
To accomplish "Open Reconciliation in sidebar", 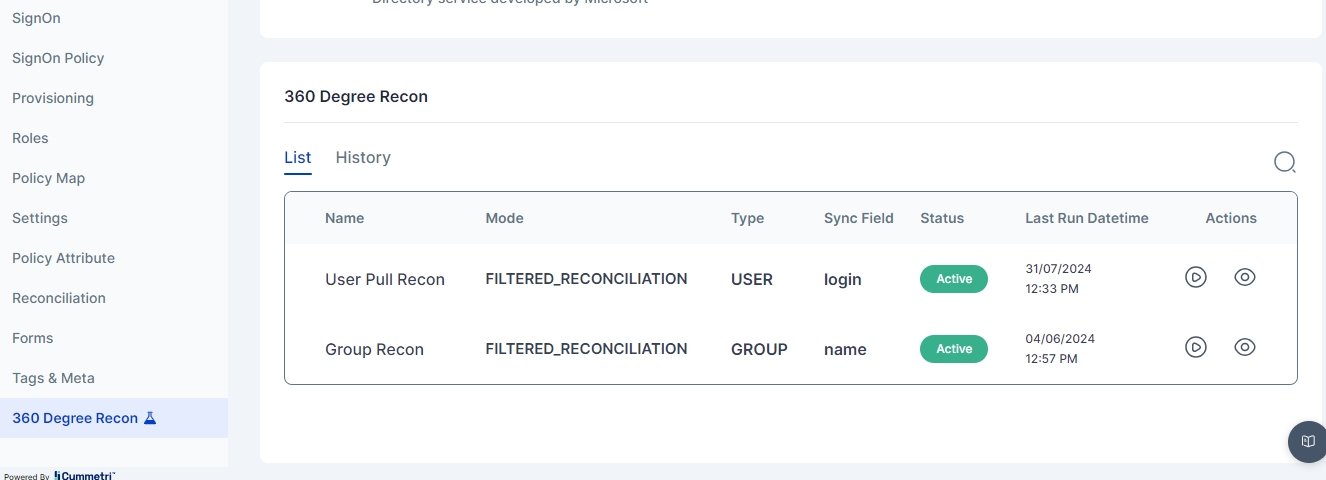I will pos(59,298).
